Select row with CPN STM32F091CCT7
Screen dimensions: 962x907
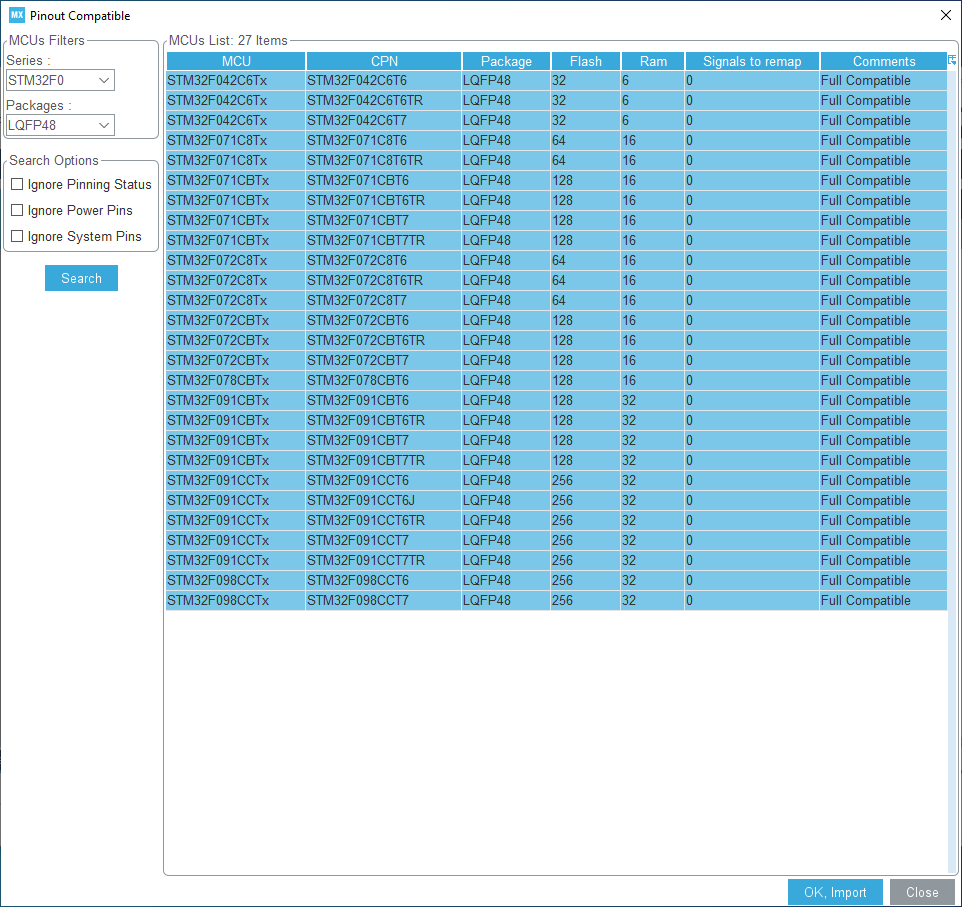pyautogui.click(x=556, y=540)
